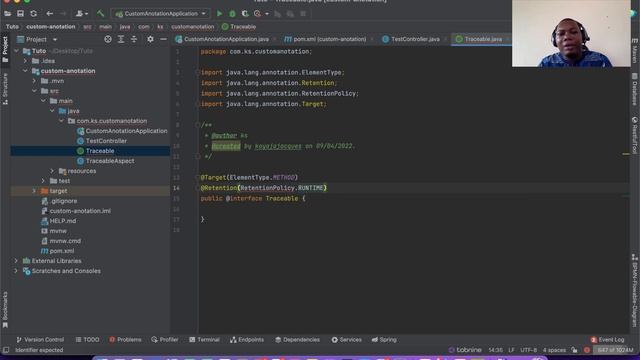Synchronize project with reload icon
This screenshot has width=640, height=360.
pyautogui.click(x=33, y=13)
